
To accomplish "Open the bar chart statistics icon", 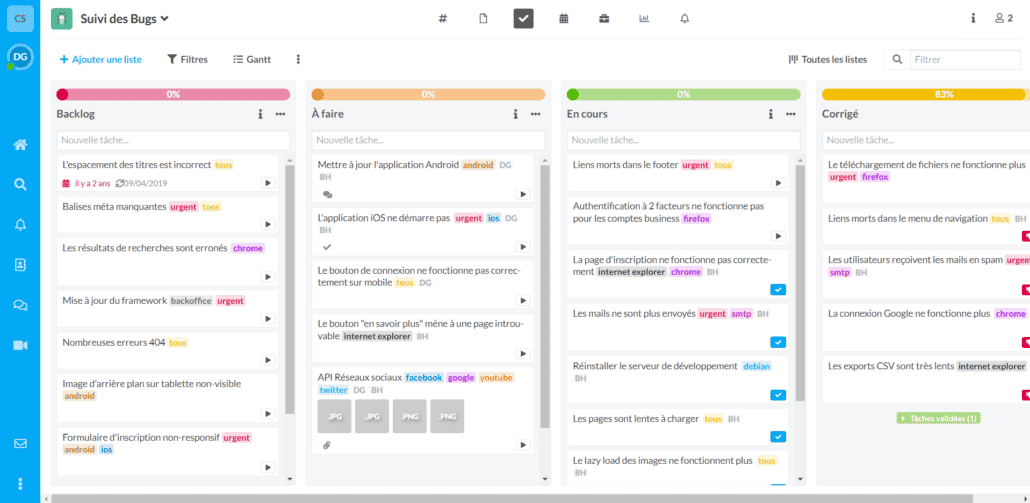I will pos(644,18).
